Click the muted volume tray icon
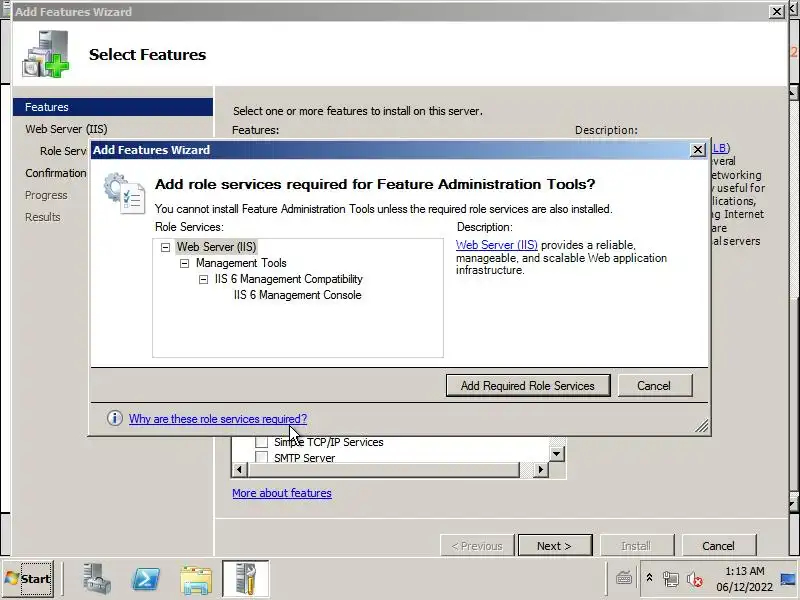Viewport: 800px width, 600px height. [695, 579]
